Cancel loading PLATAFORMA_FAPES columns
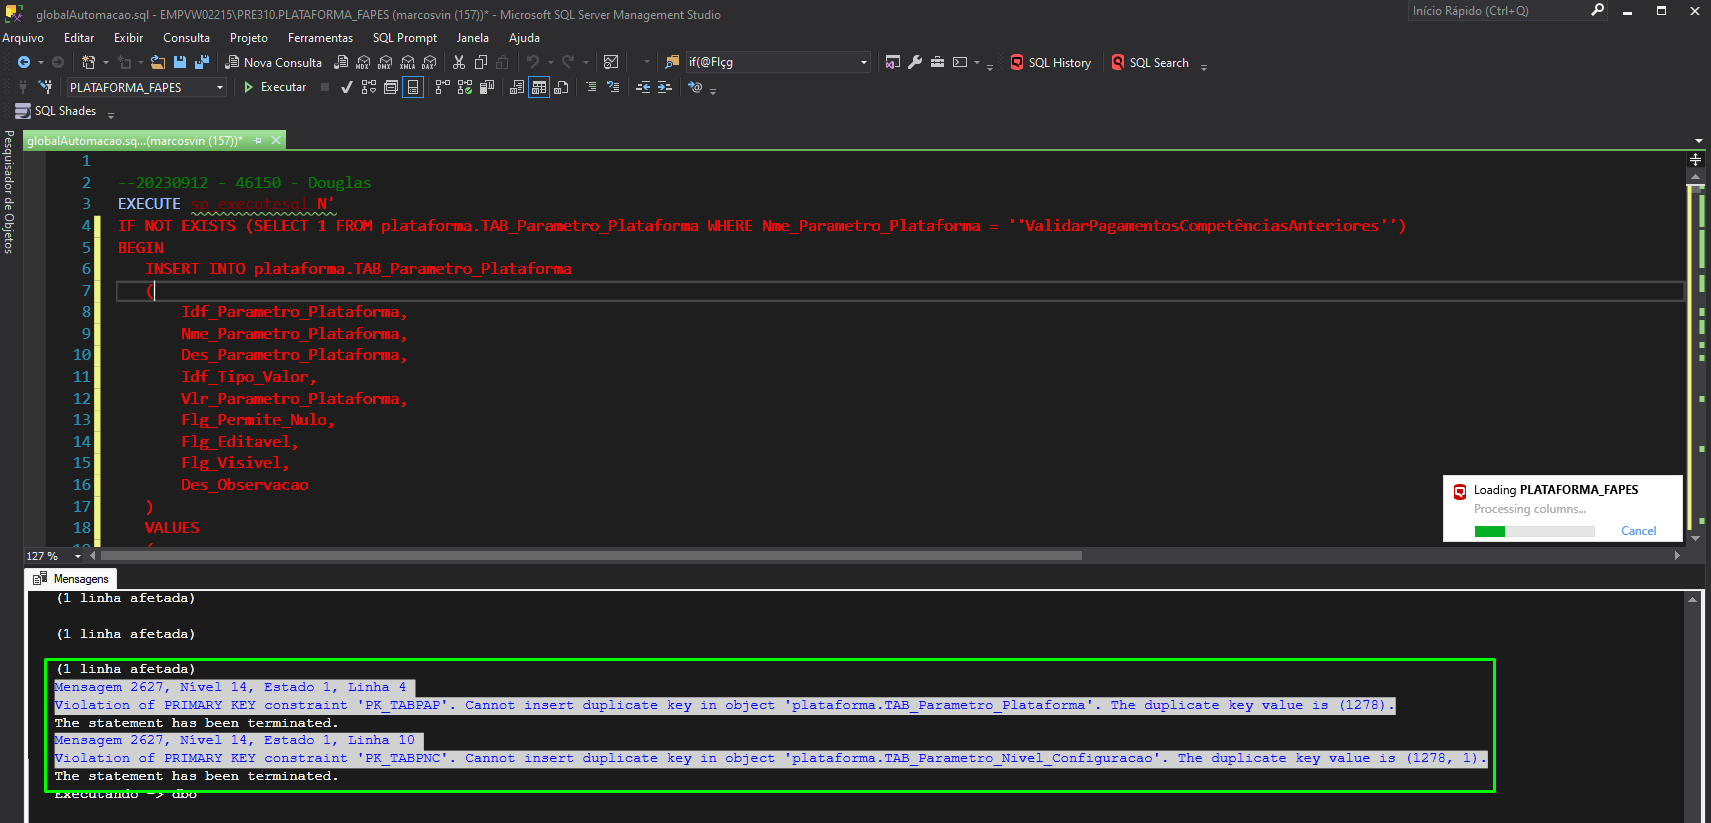The image size is (1711, 823). tap(1638, 531)
